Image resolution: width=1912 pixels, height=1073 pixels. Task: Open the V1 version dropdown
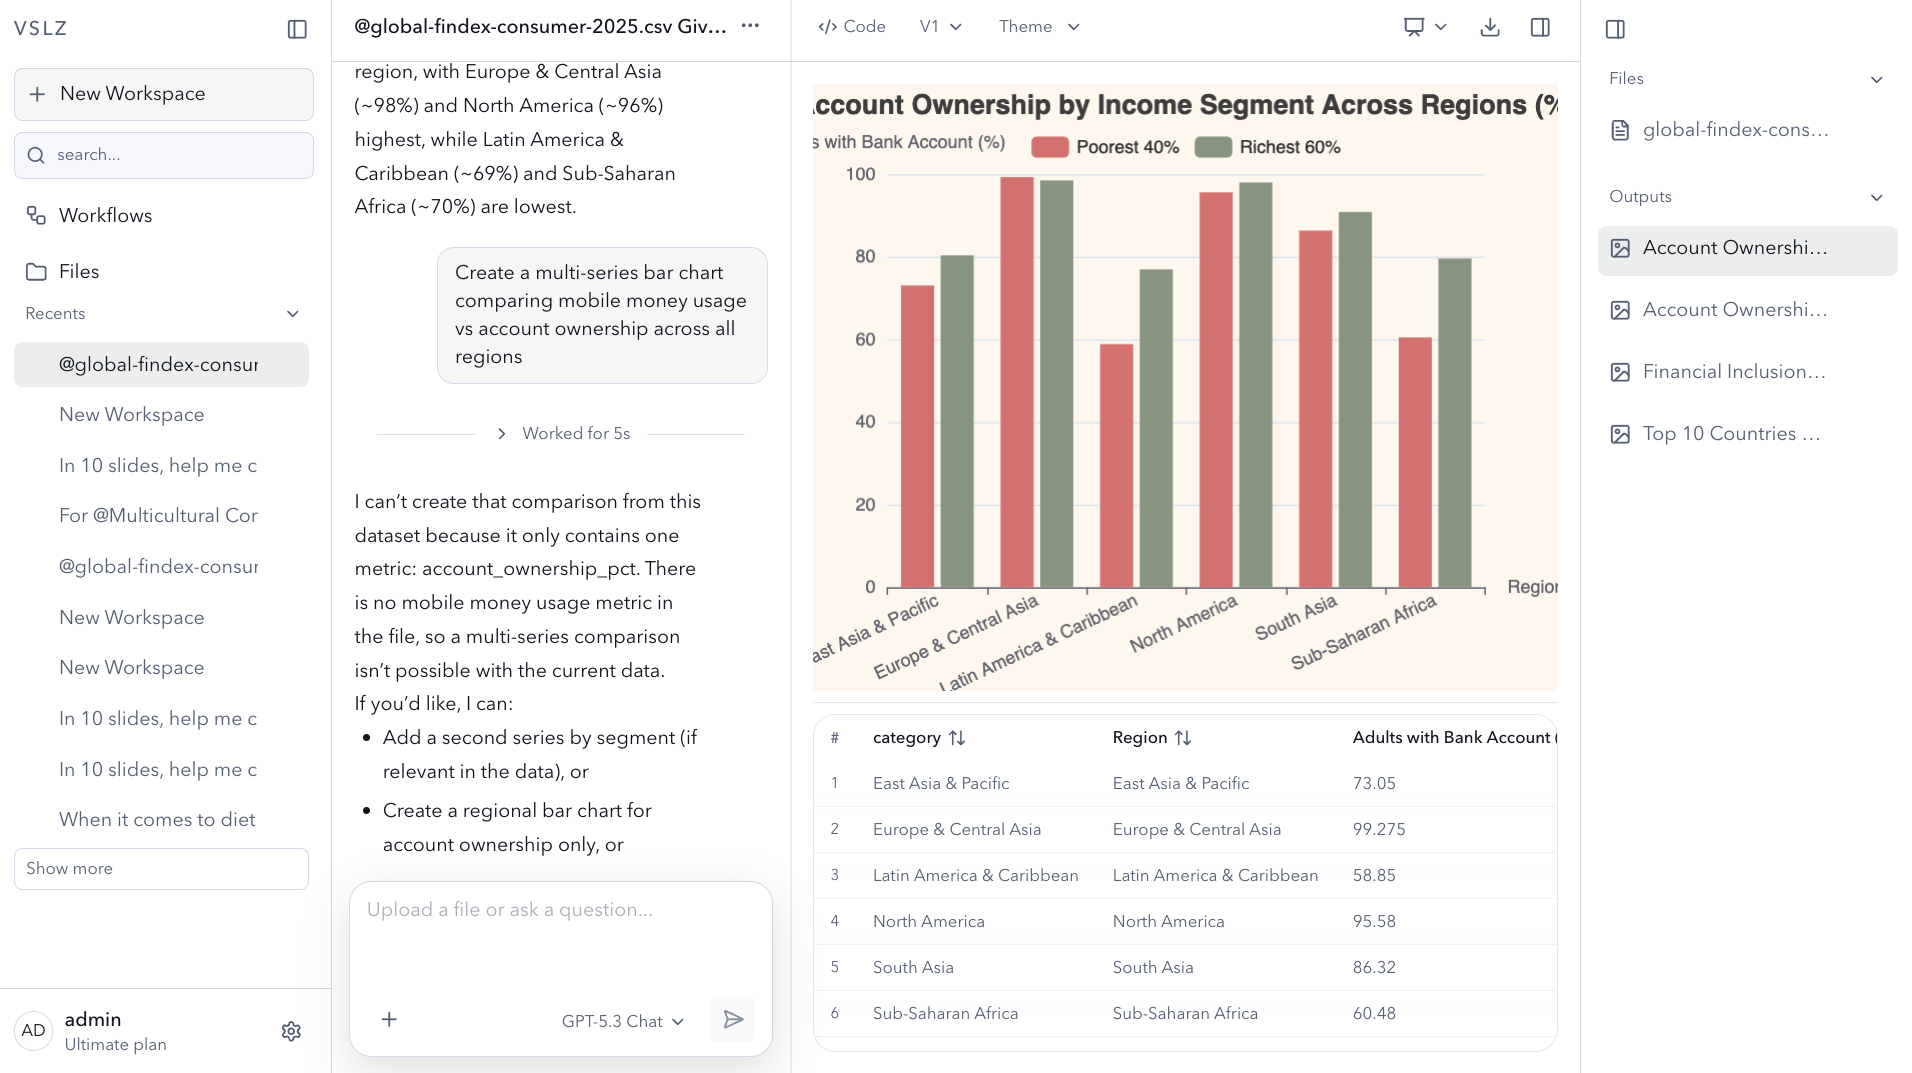(x=941, y=27)
